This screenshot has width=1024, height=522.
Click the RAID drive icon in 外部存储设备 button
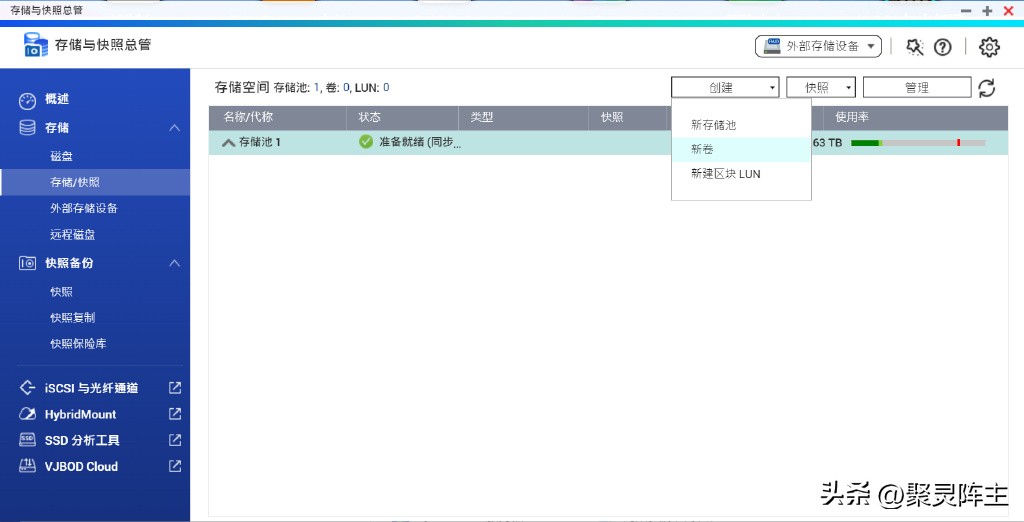[773, 46]
